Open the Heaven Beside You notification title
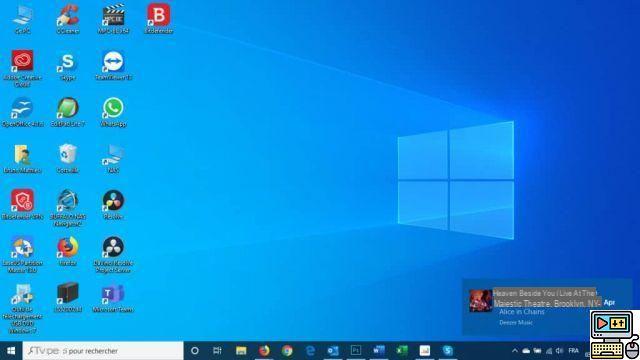640x360 pixels. coord(547,298)
